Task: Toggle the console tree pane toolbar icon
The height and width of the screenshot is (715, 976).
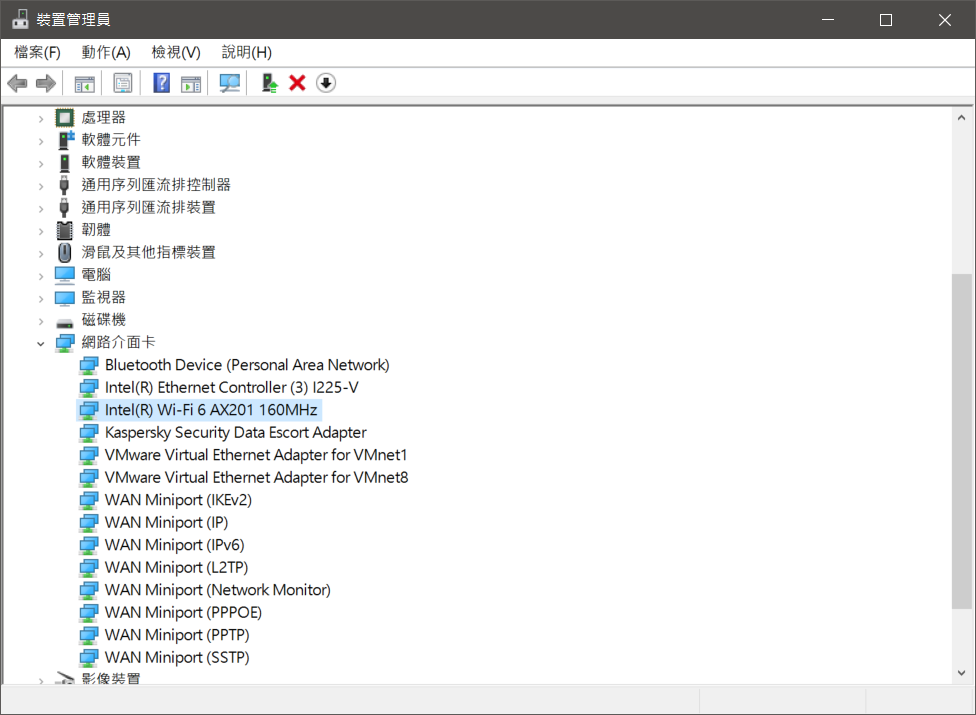Action: click(x=85, y=83)
